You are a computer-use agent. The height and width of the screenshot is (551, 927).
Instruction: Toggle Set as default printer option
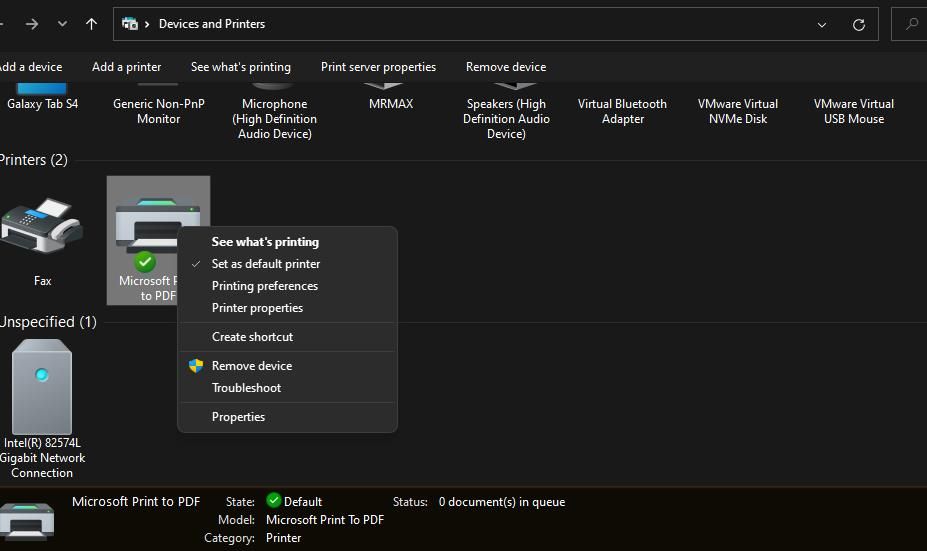[266, 264]
